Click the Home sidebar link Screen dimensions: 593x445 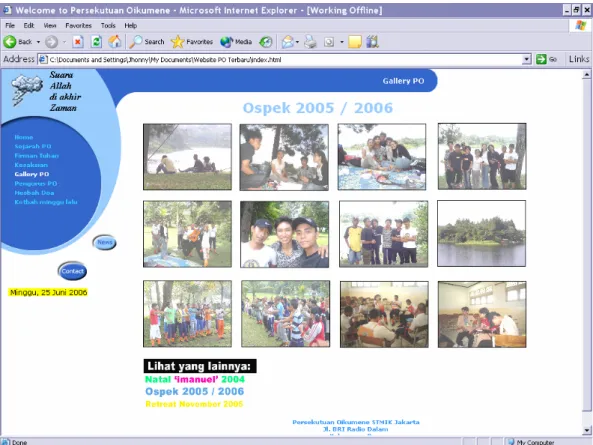tap(24, 137)
